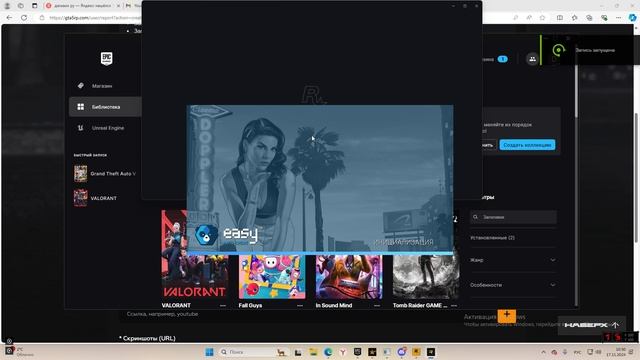Add page to favorites star in Edge
Screen dimensions: 640x360
[542, 18]
